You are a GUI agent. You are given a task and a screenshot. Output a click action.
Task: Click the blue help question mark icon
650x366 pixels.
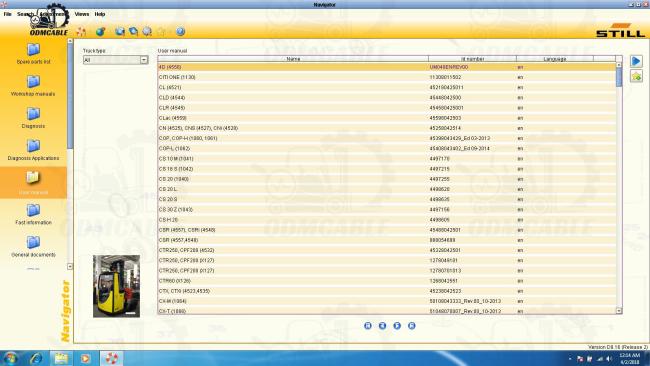180,32
